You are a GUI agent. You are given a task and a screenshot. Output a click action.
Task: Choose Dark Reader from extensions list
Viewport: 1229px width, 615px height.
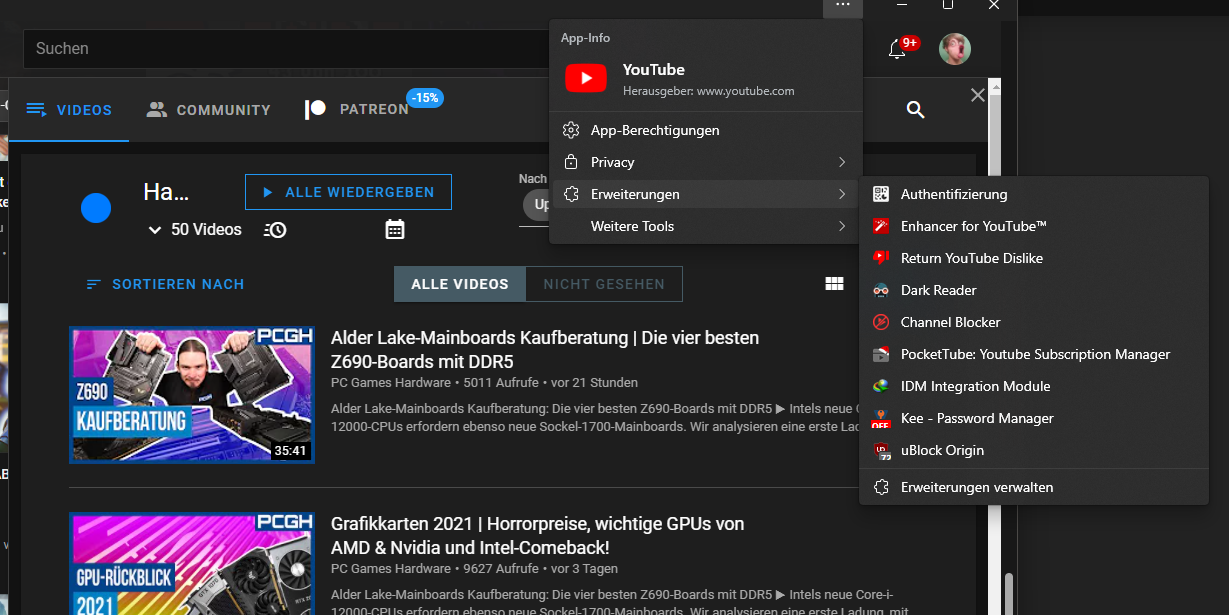[x=1034, y=290]
